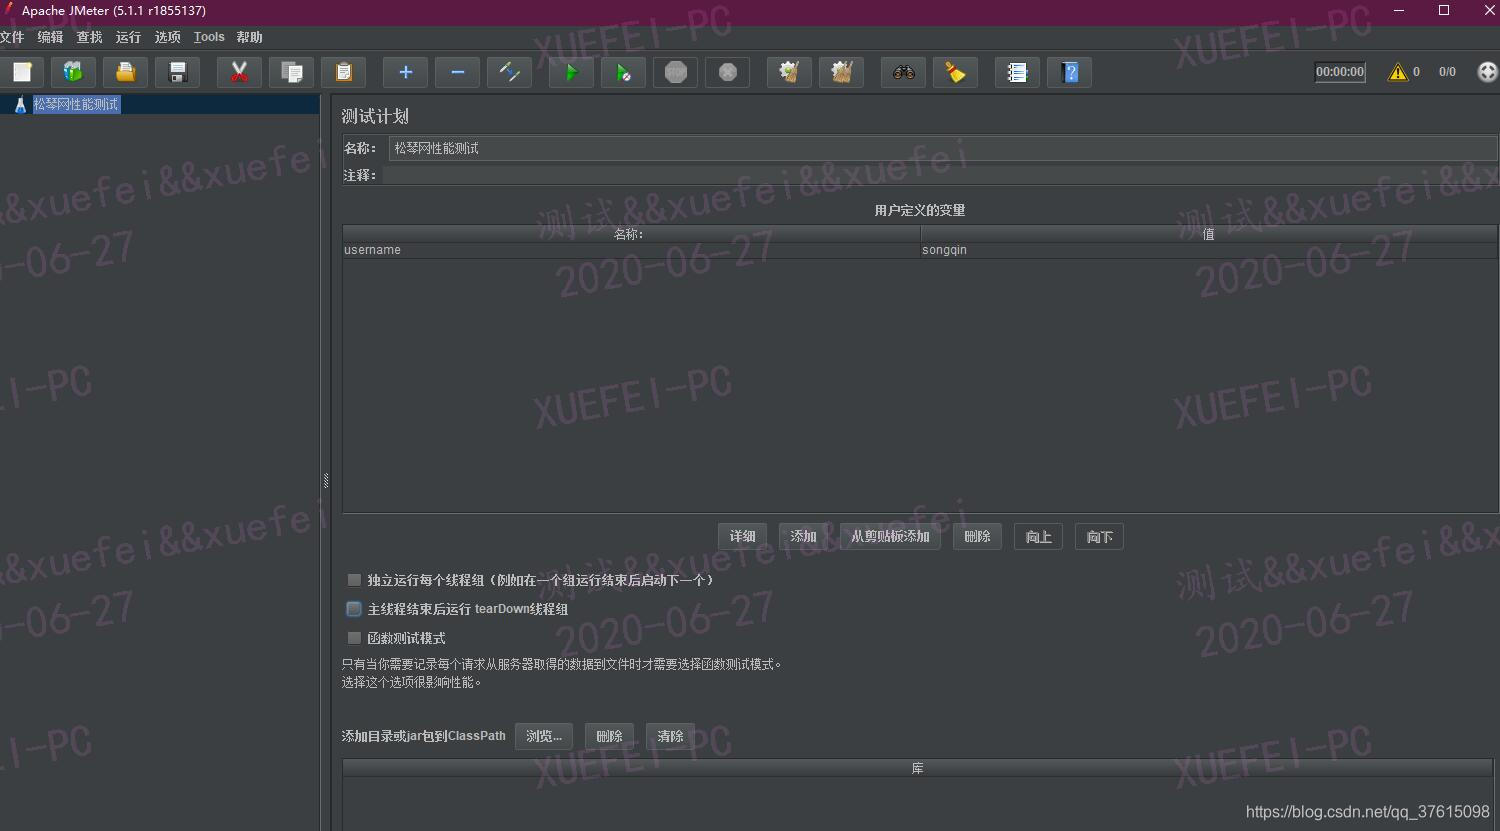Click the remote engine status icon

tap(1488, 72)
